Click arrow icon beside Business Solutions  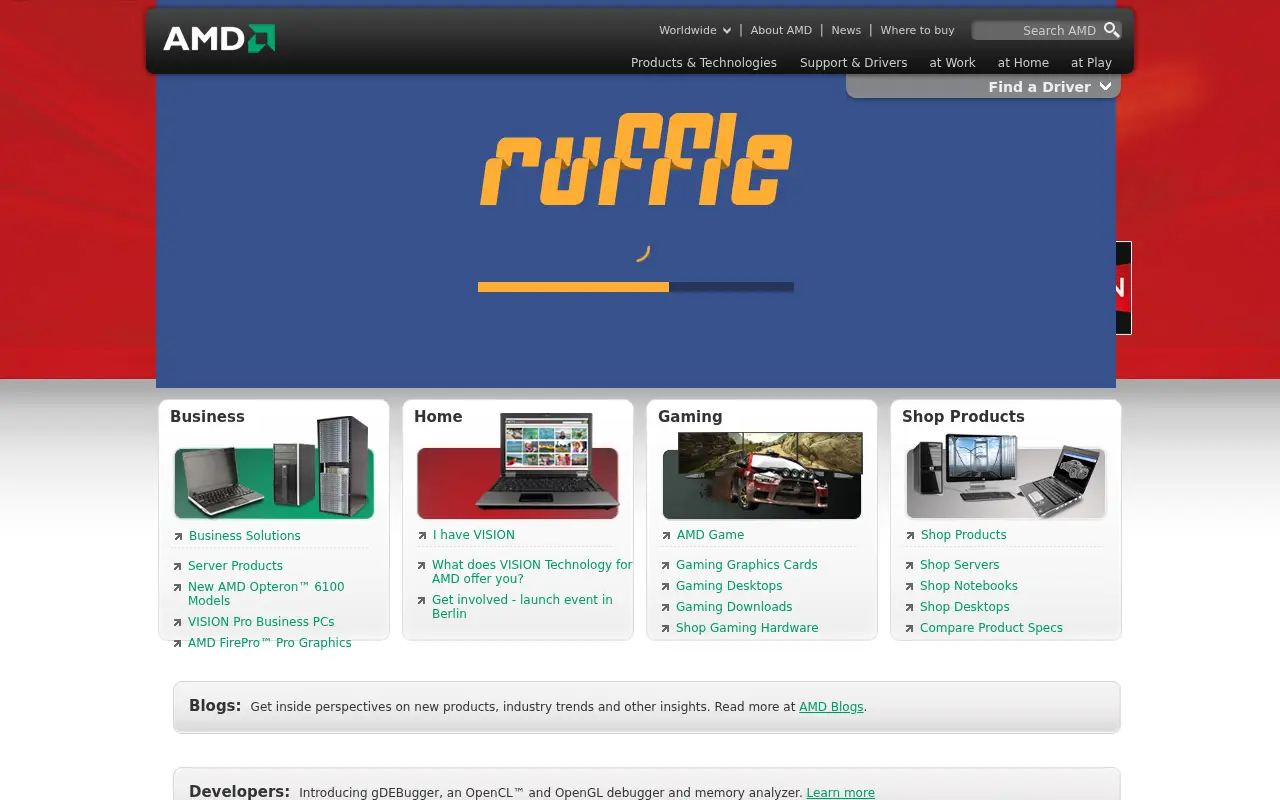pos(178,537)
